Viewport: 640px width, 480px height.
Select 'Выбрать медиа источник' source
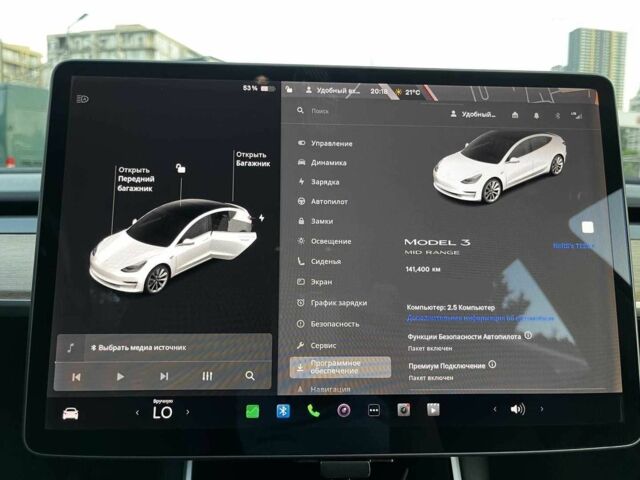(138, 348)
